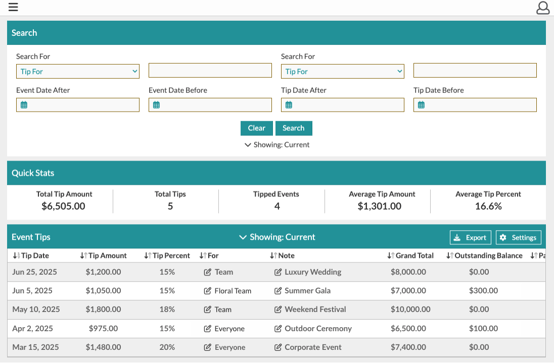Click the $1,301.00 average tip amount
This screenshot has width=554, height=363.
(379, 206)
